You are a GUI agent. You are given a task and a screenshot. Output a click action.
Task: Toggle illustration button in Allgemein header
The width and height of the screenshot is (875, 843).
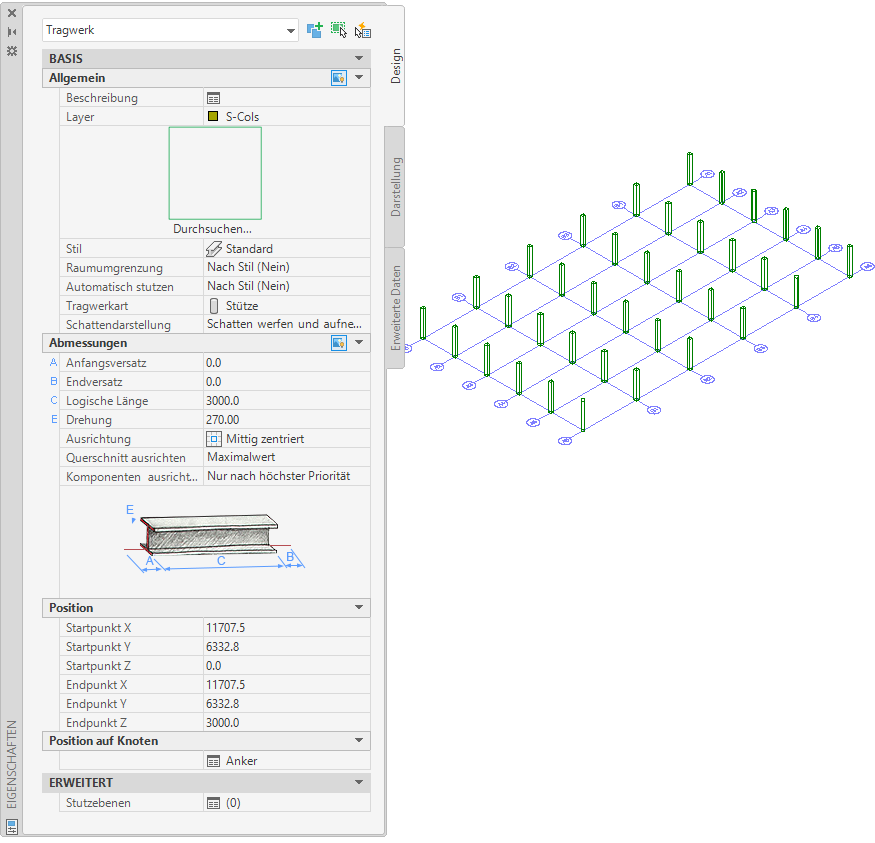(x=339, y=78)
